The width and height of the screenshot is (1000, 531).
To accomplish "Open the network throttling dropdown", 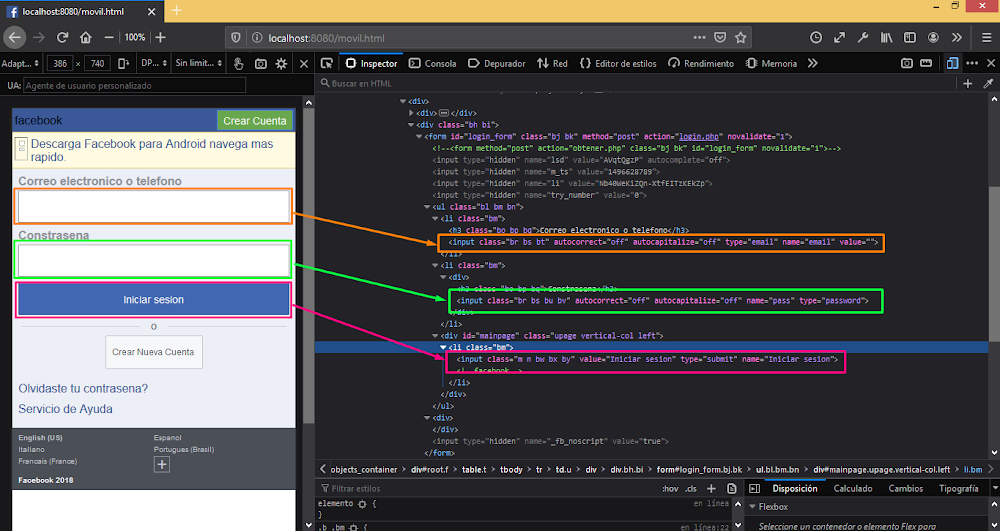I will click(197, 63).
